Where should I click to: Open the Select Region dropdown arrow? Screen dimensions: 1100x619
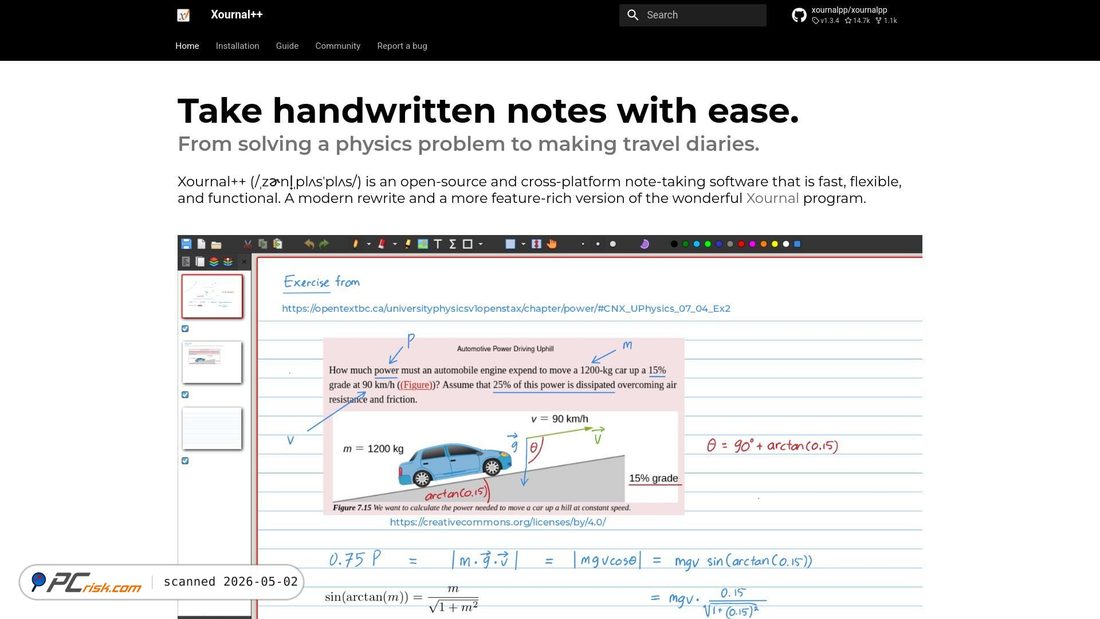coord(523,244)
